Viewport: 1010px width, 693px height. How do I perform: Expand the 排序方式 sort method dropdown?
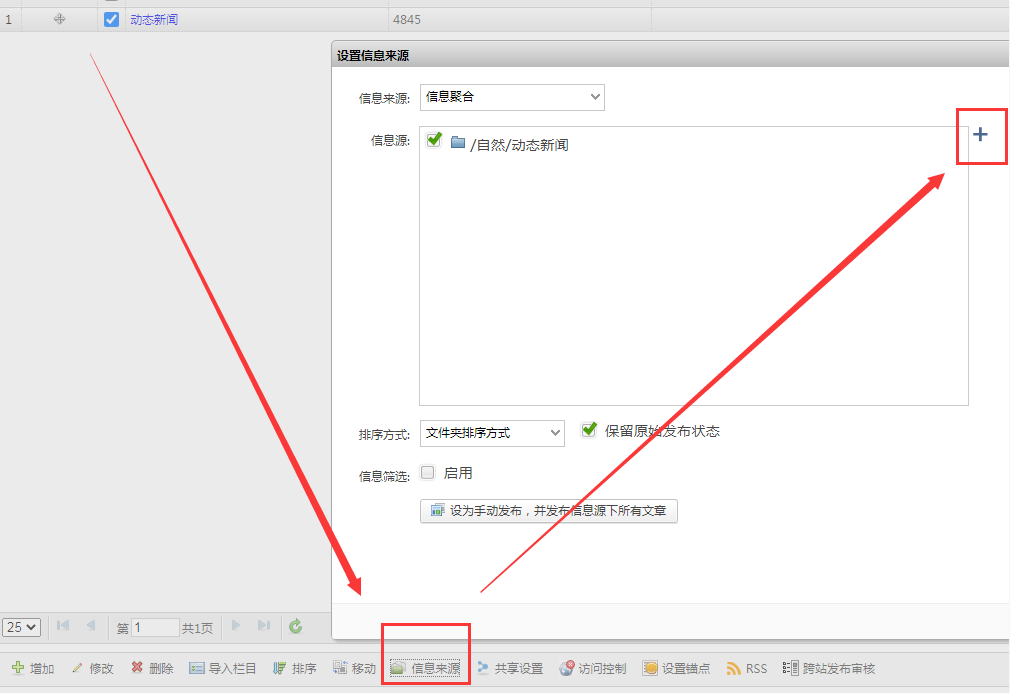pos(492,433)
